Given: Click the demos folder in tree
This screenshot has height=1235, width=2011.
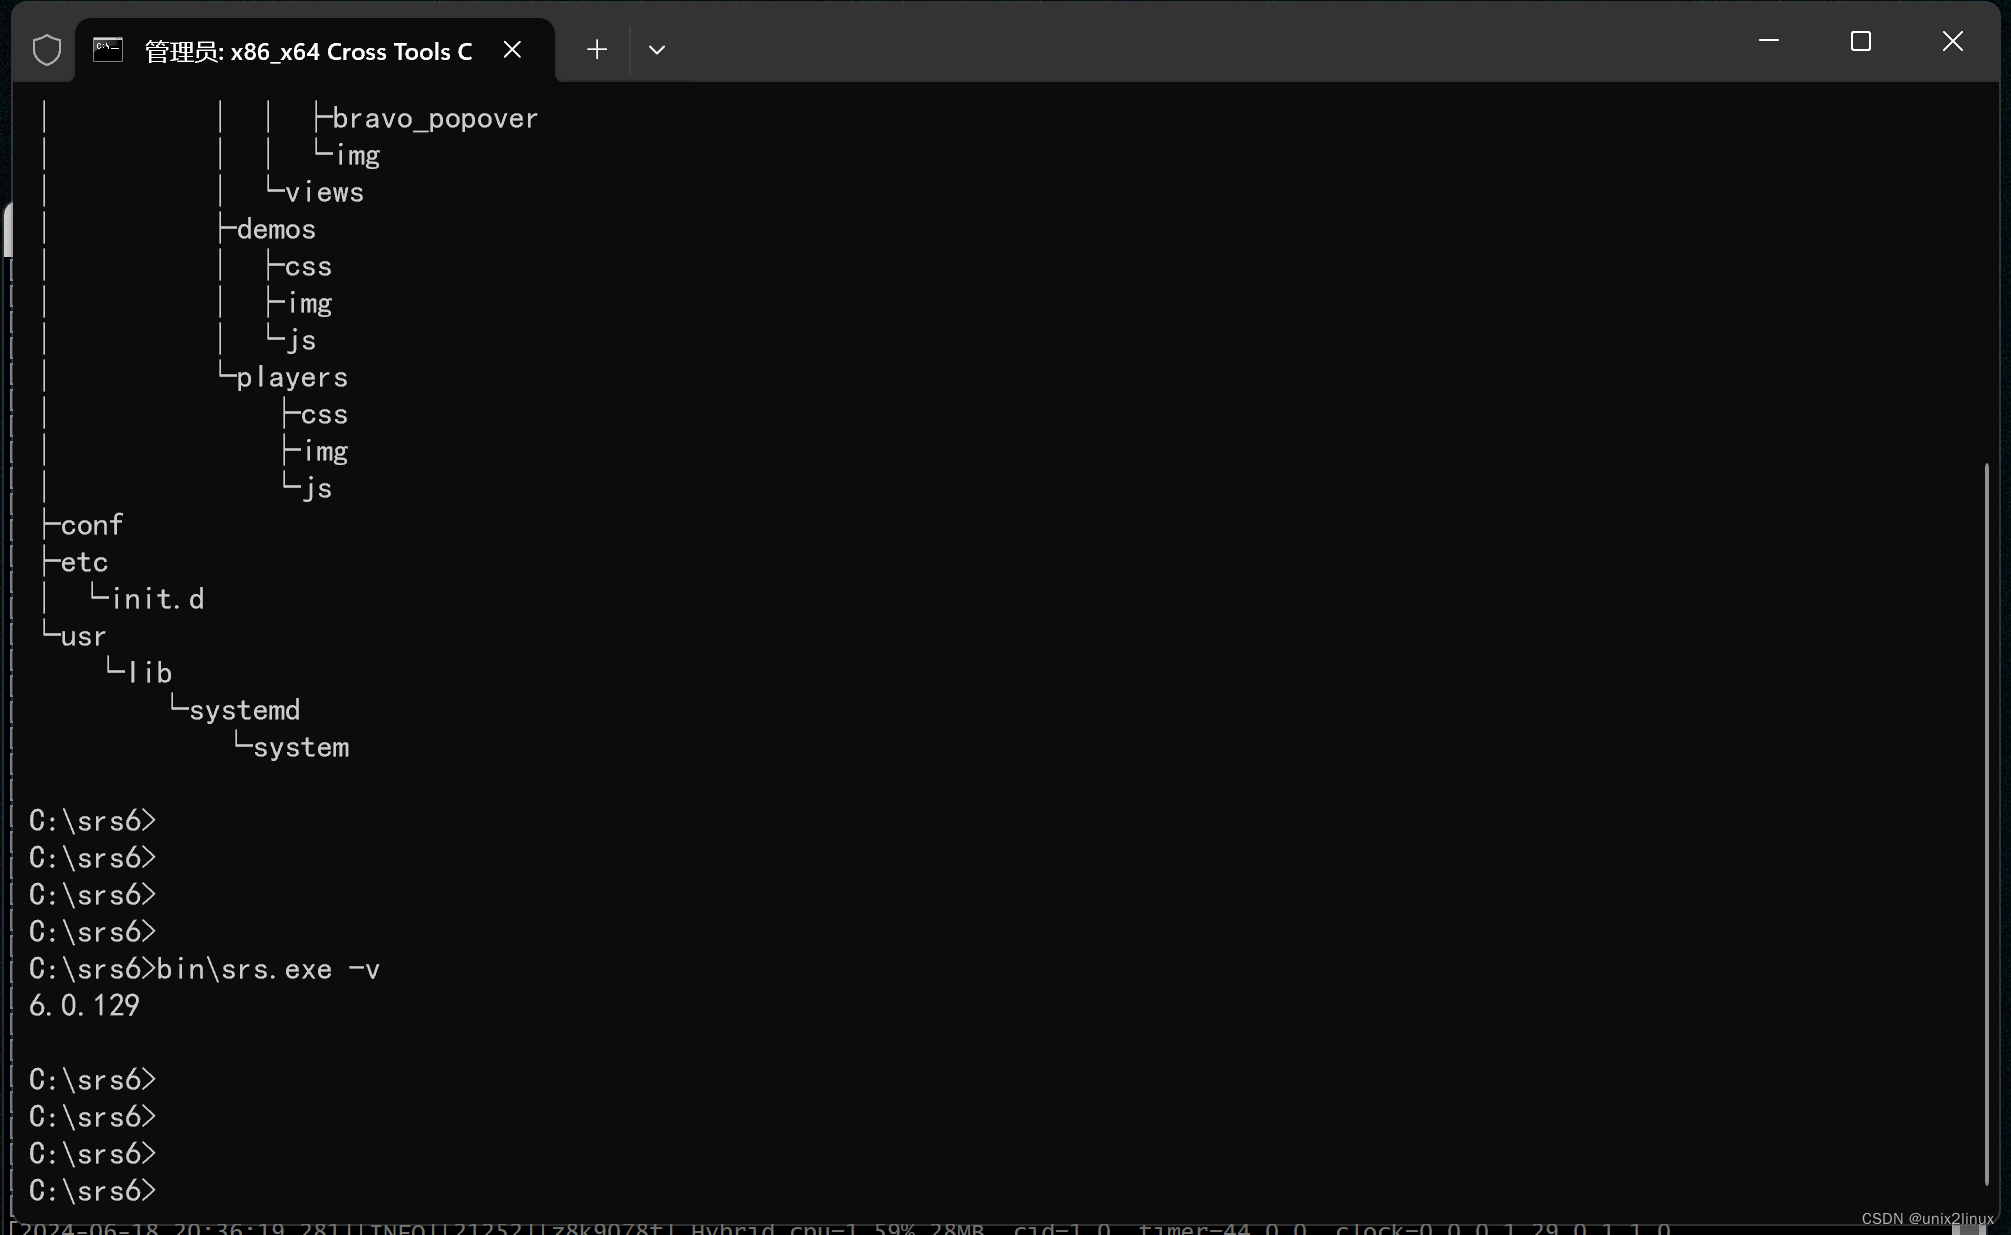Looking at the screenshot, I should click(x=276, y=230).
